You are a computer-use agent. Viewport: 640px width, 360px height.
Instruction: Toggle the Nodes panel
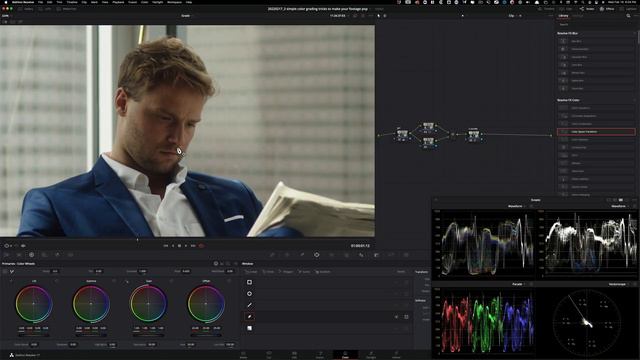point(587,9)
